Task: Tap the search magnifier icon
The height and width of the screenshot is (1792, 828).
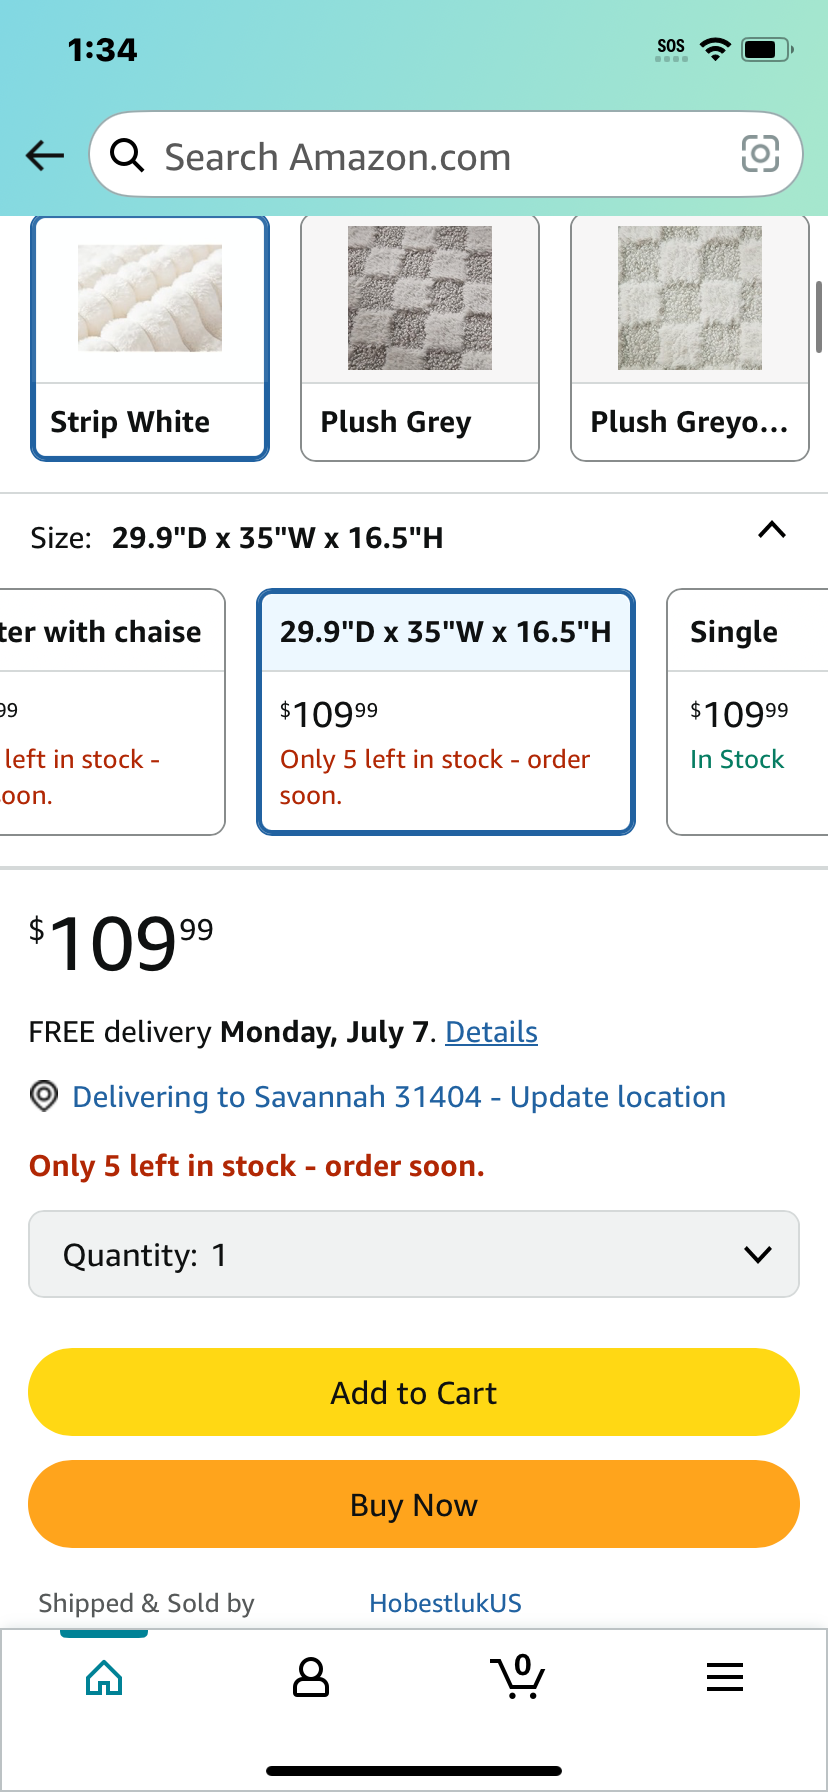Action: pos(127,155)
